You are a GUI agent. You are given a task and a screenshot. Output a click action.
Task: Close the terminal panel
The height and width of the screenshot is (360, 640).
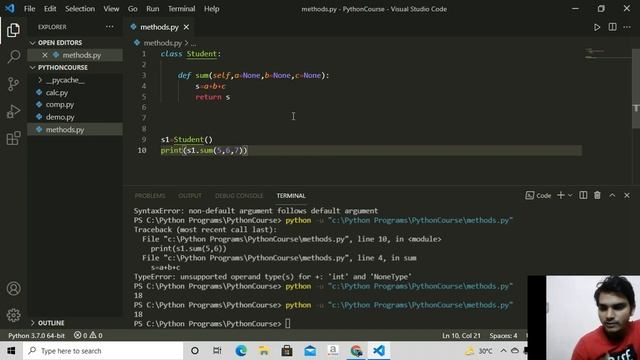[627, 196]
